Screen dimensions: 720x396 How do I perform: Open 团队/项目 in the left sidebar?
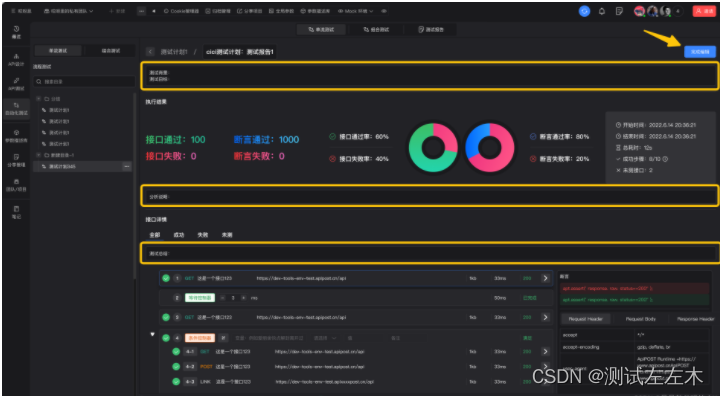[16, 185]
